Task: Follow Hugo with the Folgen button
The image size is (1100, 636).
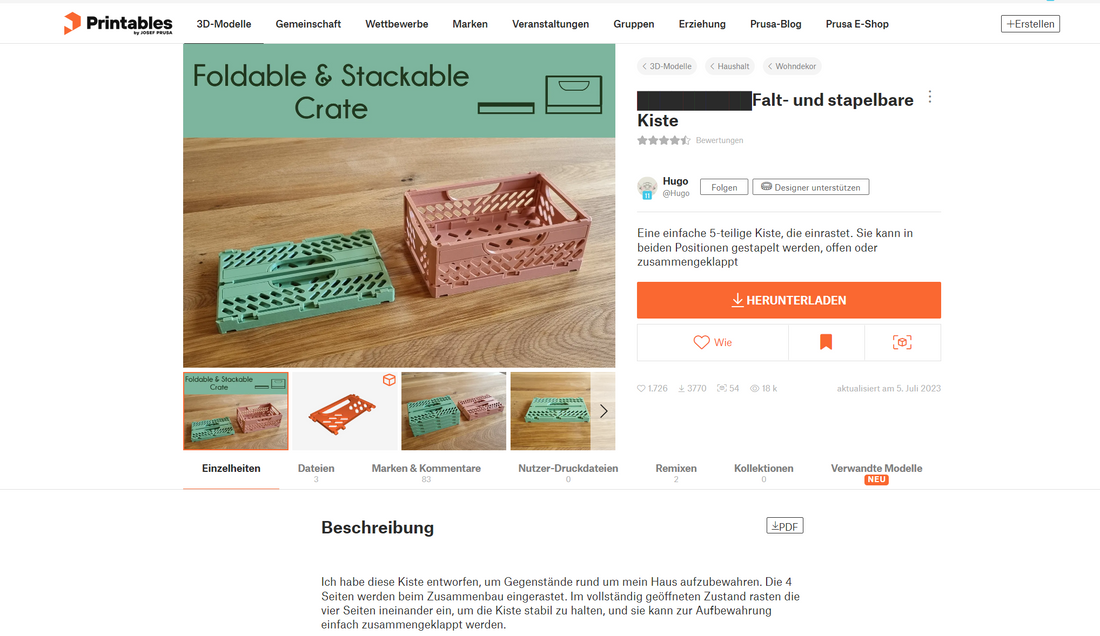Action: (724, 187)
